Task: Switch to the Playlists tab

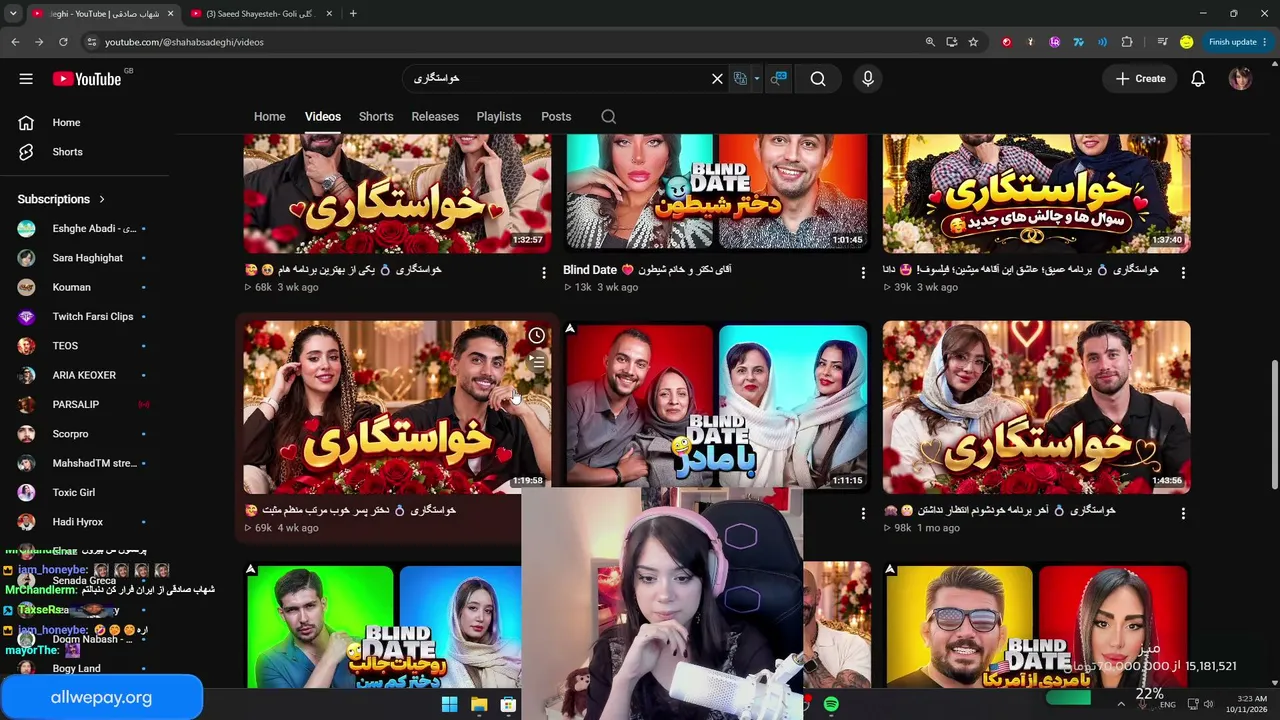Action: 499,117
